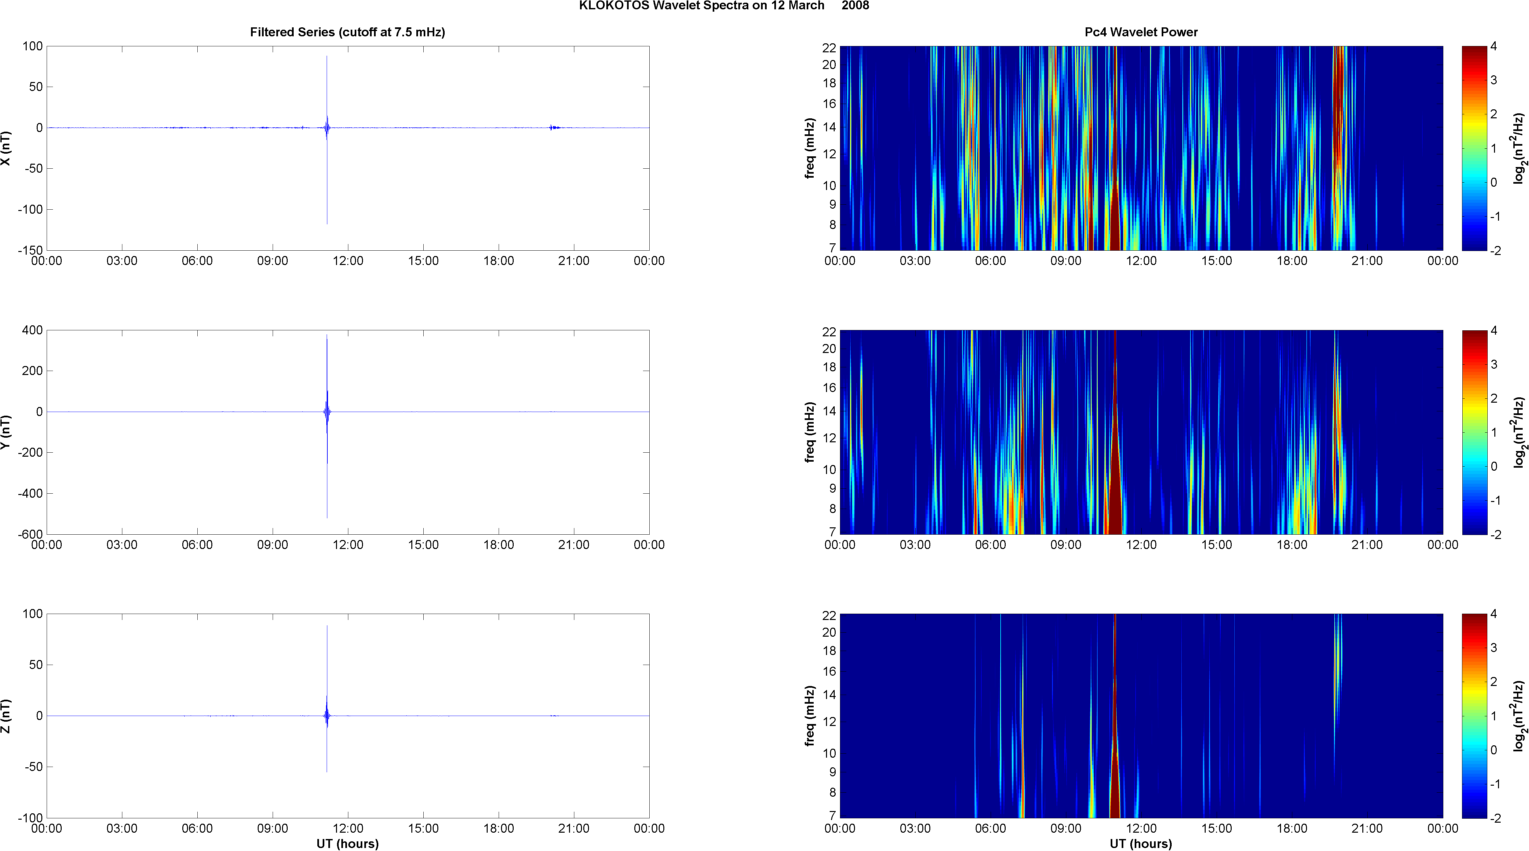Select the X (nT) axis label
The height and width of the screenshot is (851, 1529).
[x=7, y=148]
